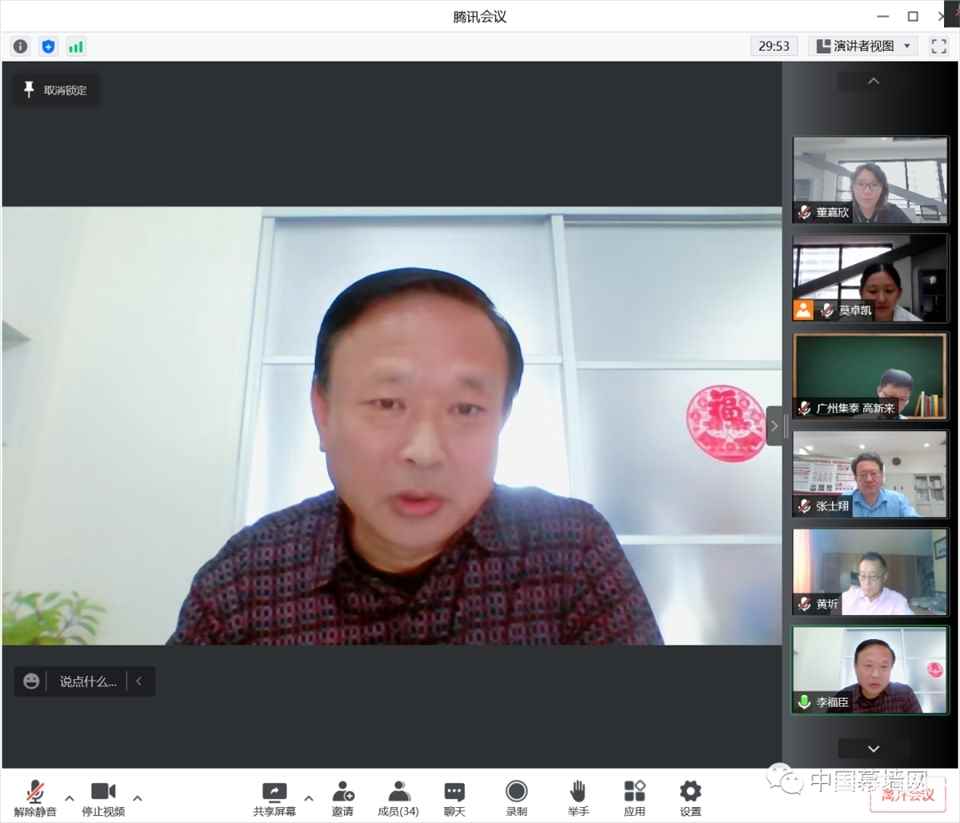Expand audio options arrow beside 解除静音
960x823 pixels.
point(69,798)
